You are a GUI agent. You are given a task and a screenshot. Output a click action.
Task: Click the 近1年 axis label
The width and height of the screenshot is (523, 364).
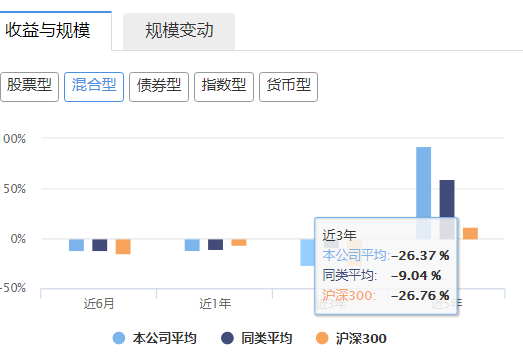(215, 304)
